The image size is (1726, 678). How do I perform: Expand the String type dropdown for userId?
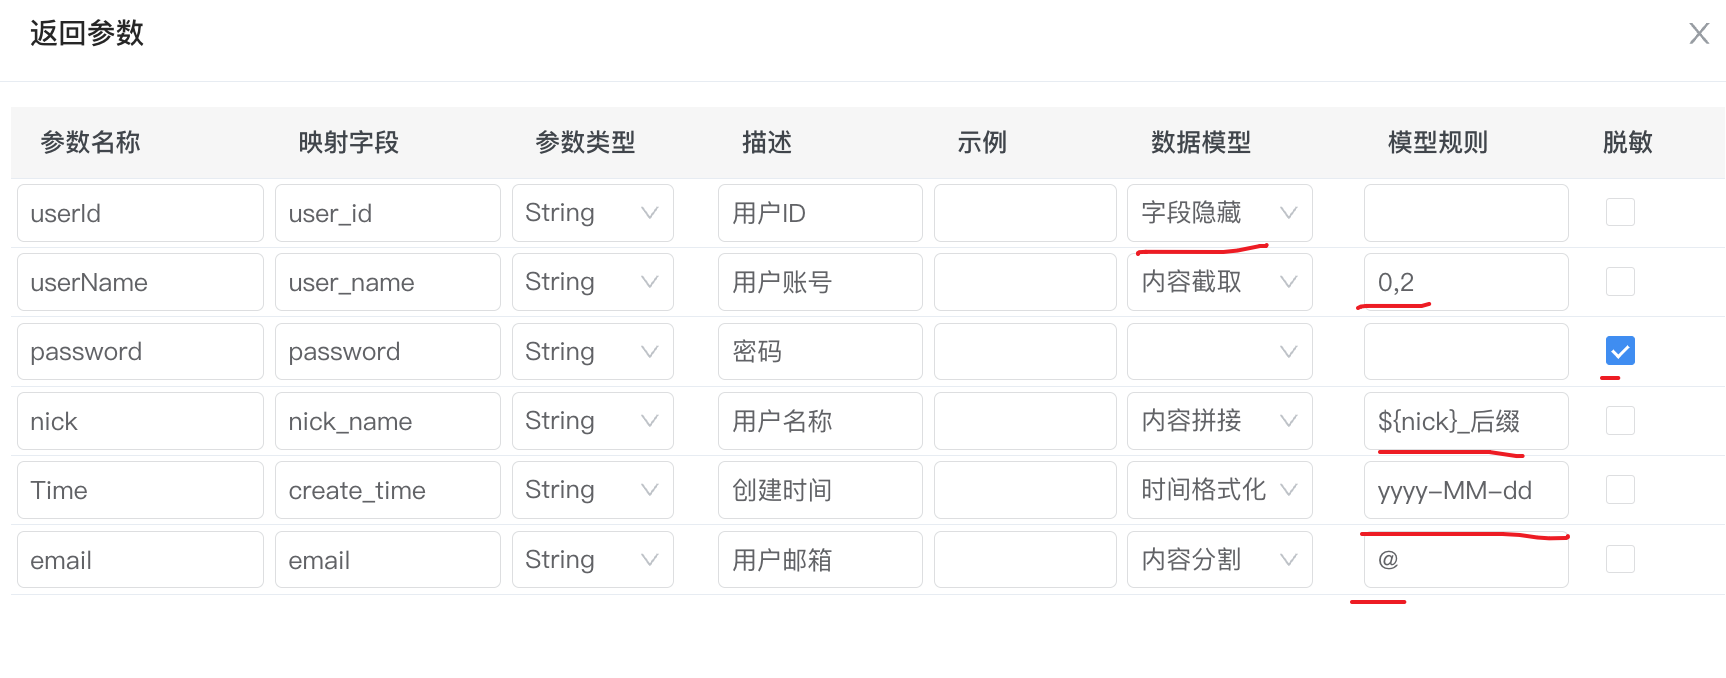(592, 213)
